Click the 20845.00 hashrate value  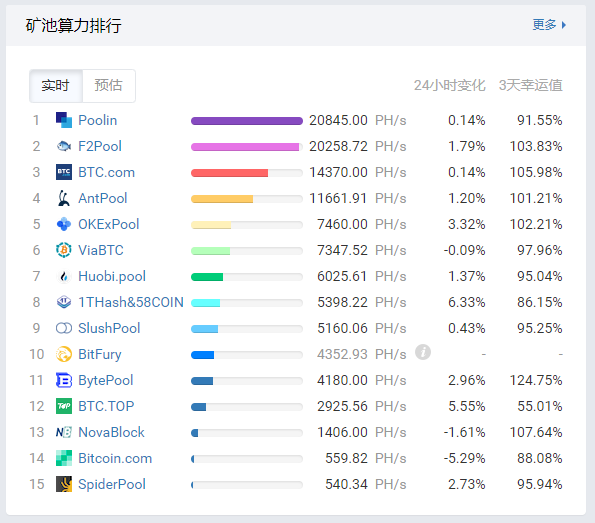click(338, 120)
